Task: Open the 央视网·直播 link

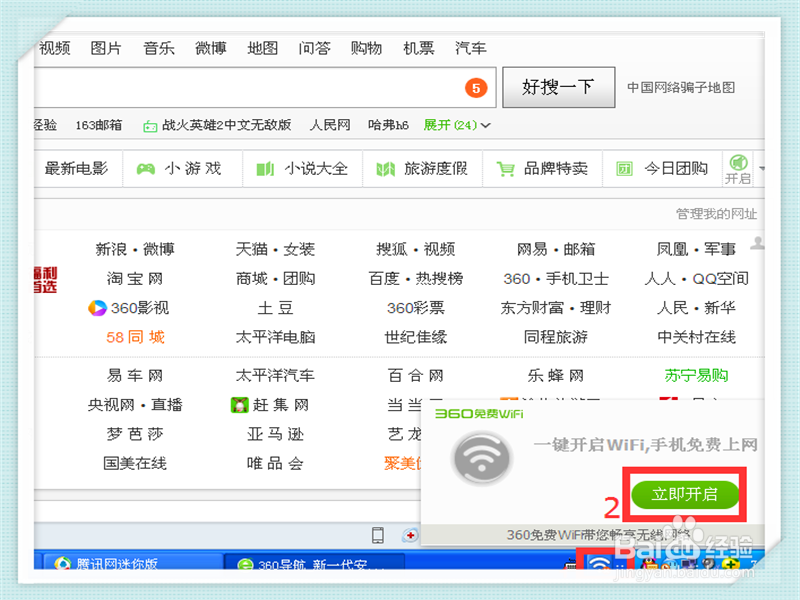Action: point(135,405)
